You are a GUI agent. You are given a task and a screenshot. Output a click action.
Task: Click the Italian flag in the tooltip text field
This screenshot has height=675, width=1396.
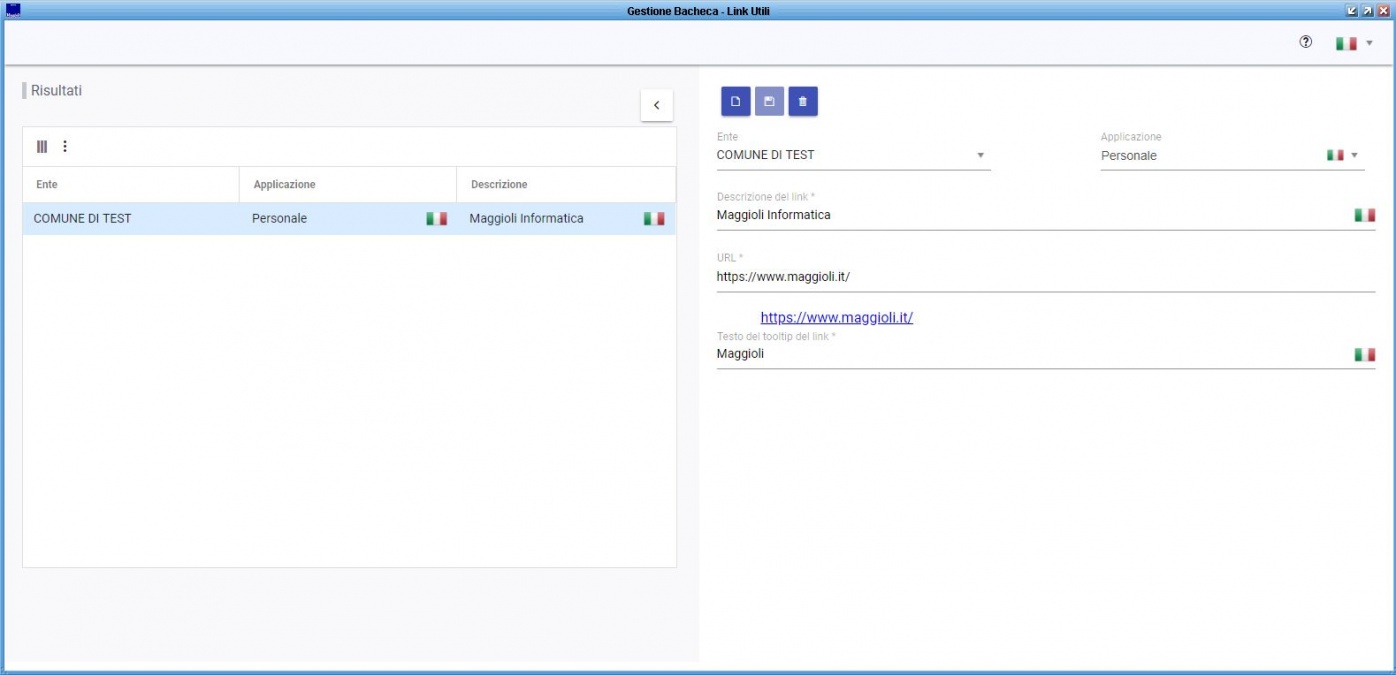pos(1364,354)
